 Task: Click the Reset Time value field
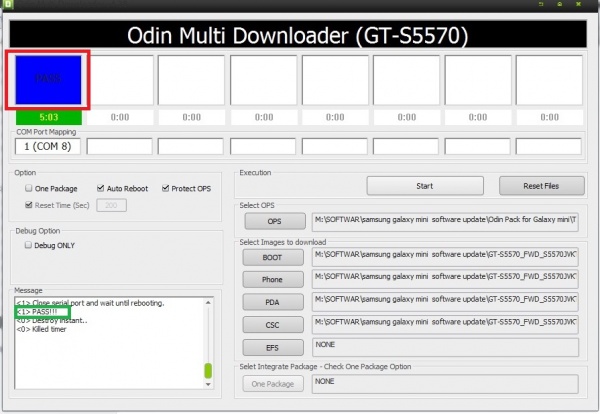pos(111,205)
